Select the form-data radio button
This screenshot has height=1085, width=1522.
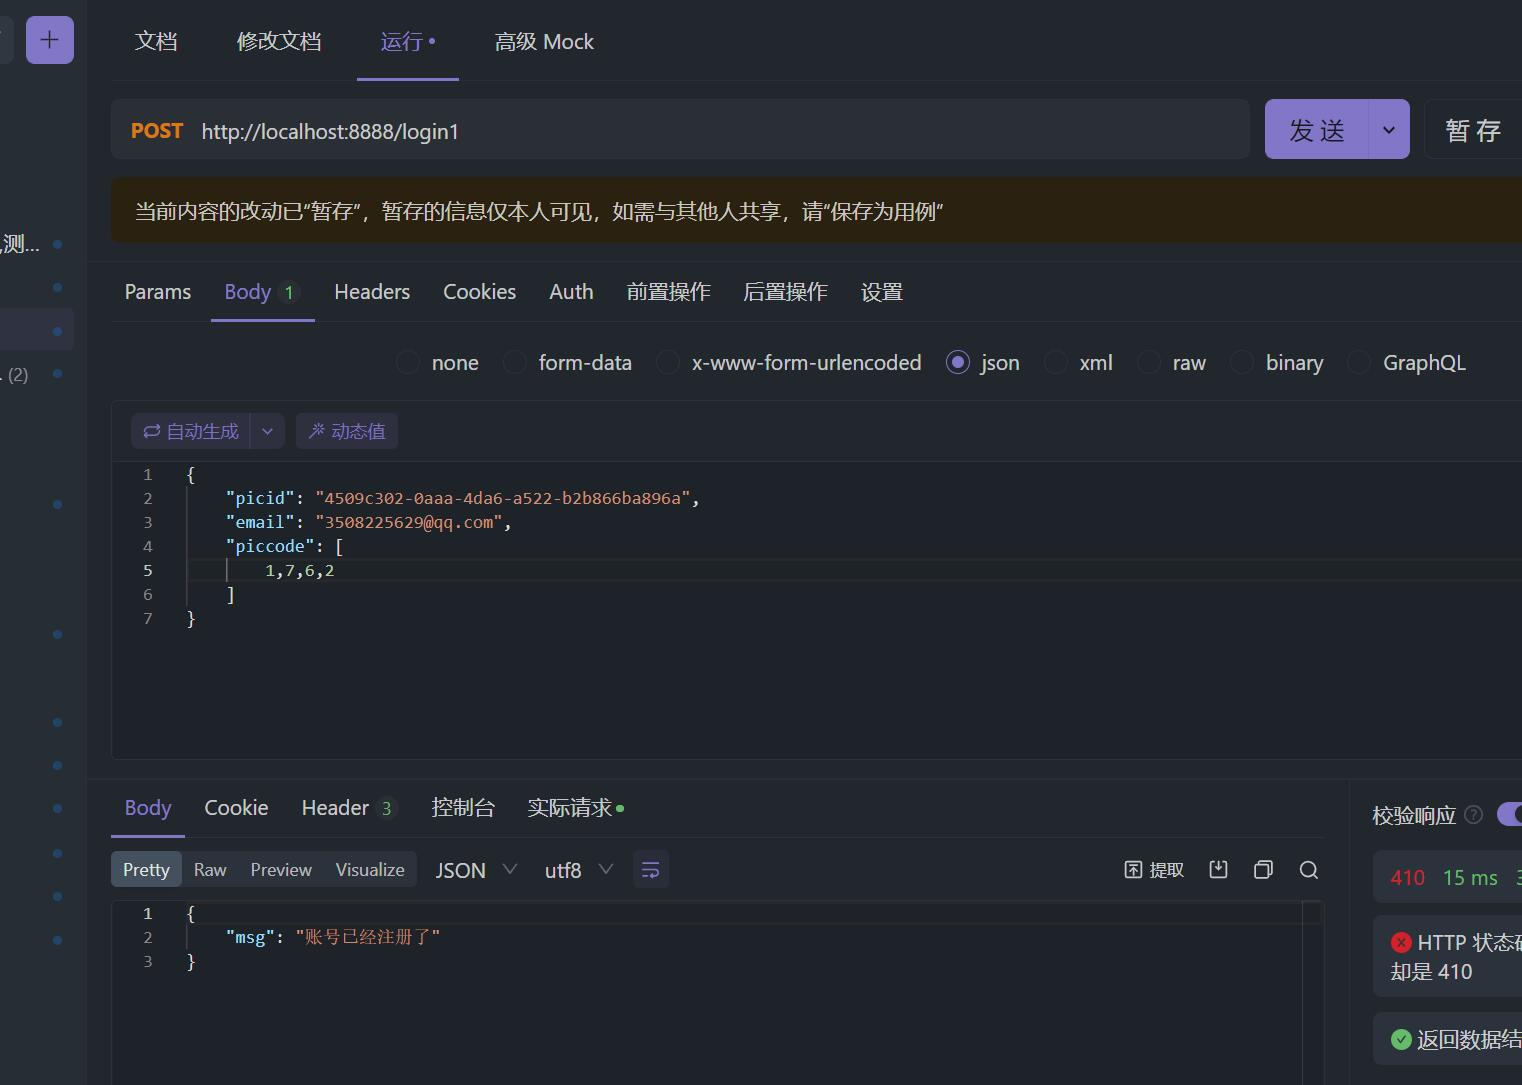515,363
